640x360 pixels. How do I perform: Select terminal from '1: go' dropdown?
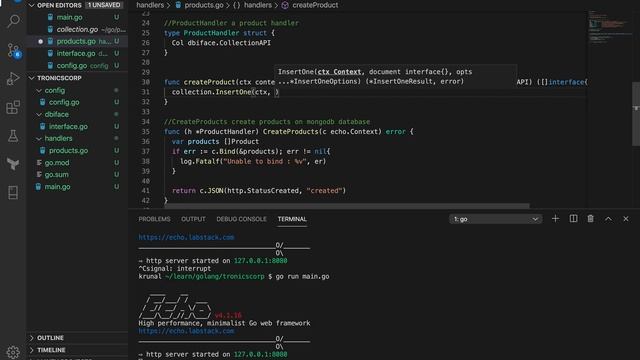click(496, 219)
